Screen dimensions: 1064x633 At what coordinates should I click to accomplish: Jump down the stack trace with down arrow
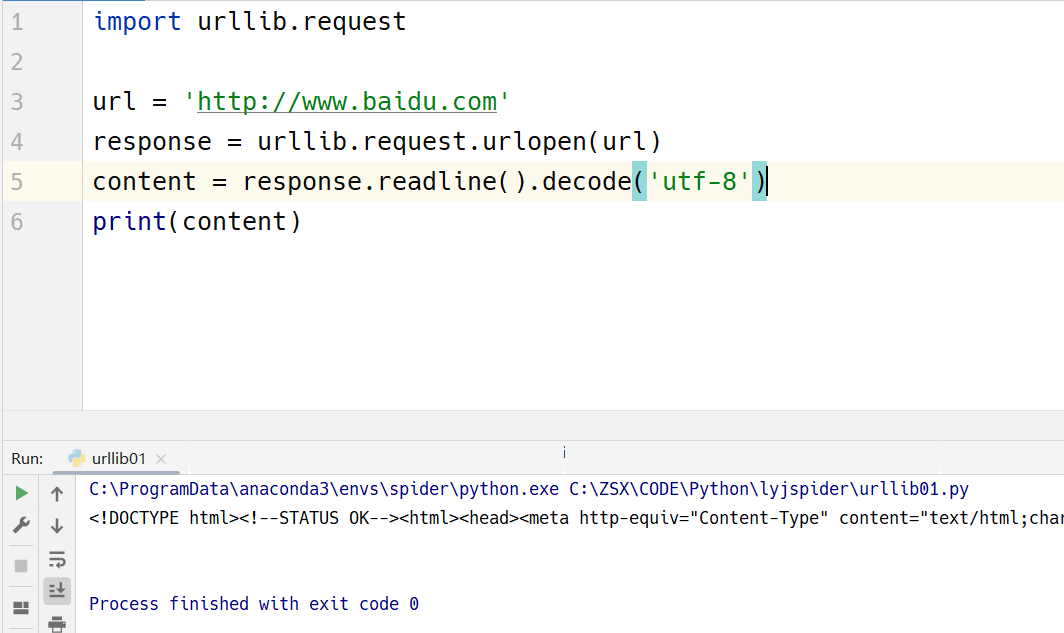(57, 526)
